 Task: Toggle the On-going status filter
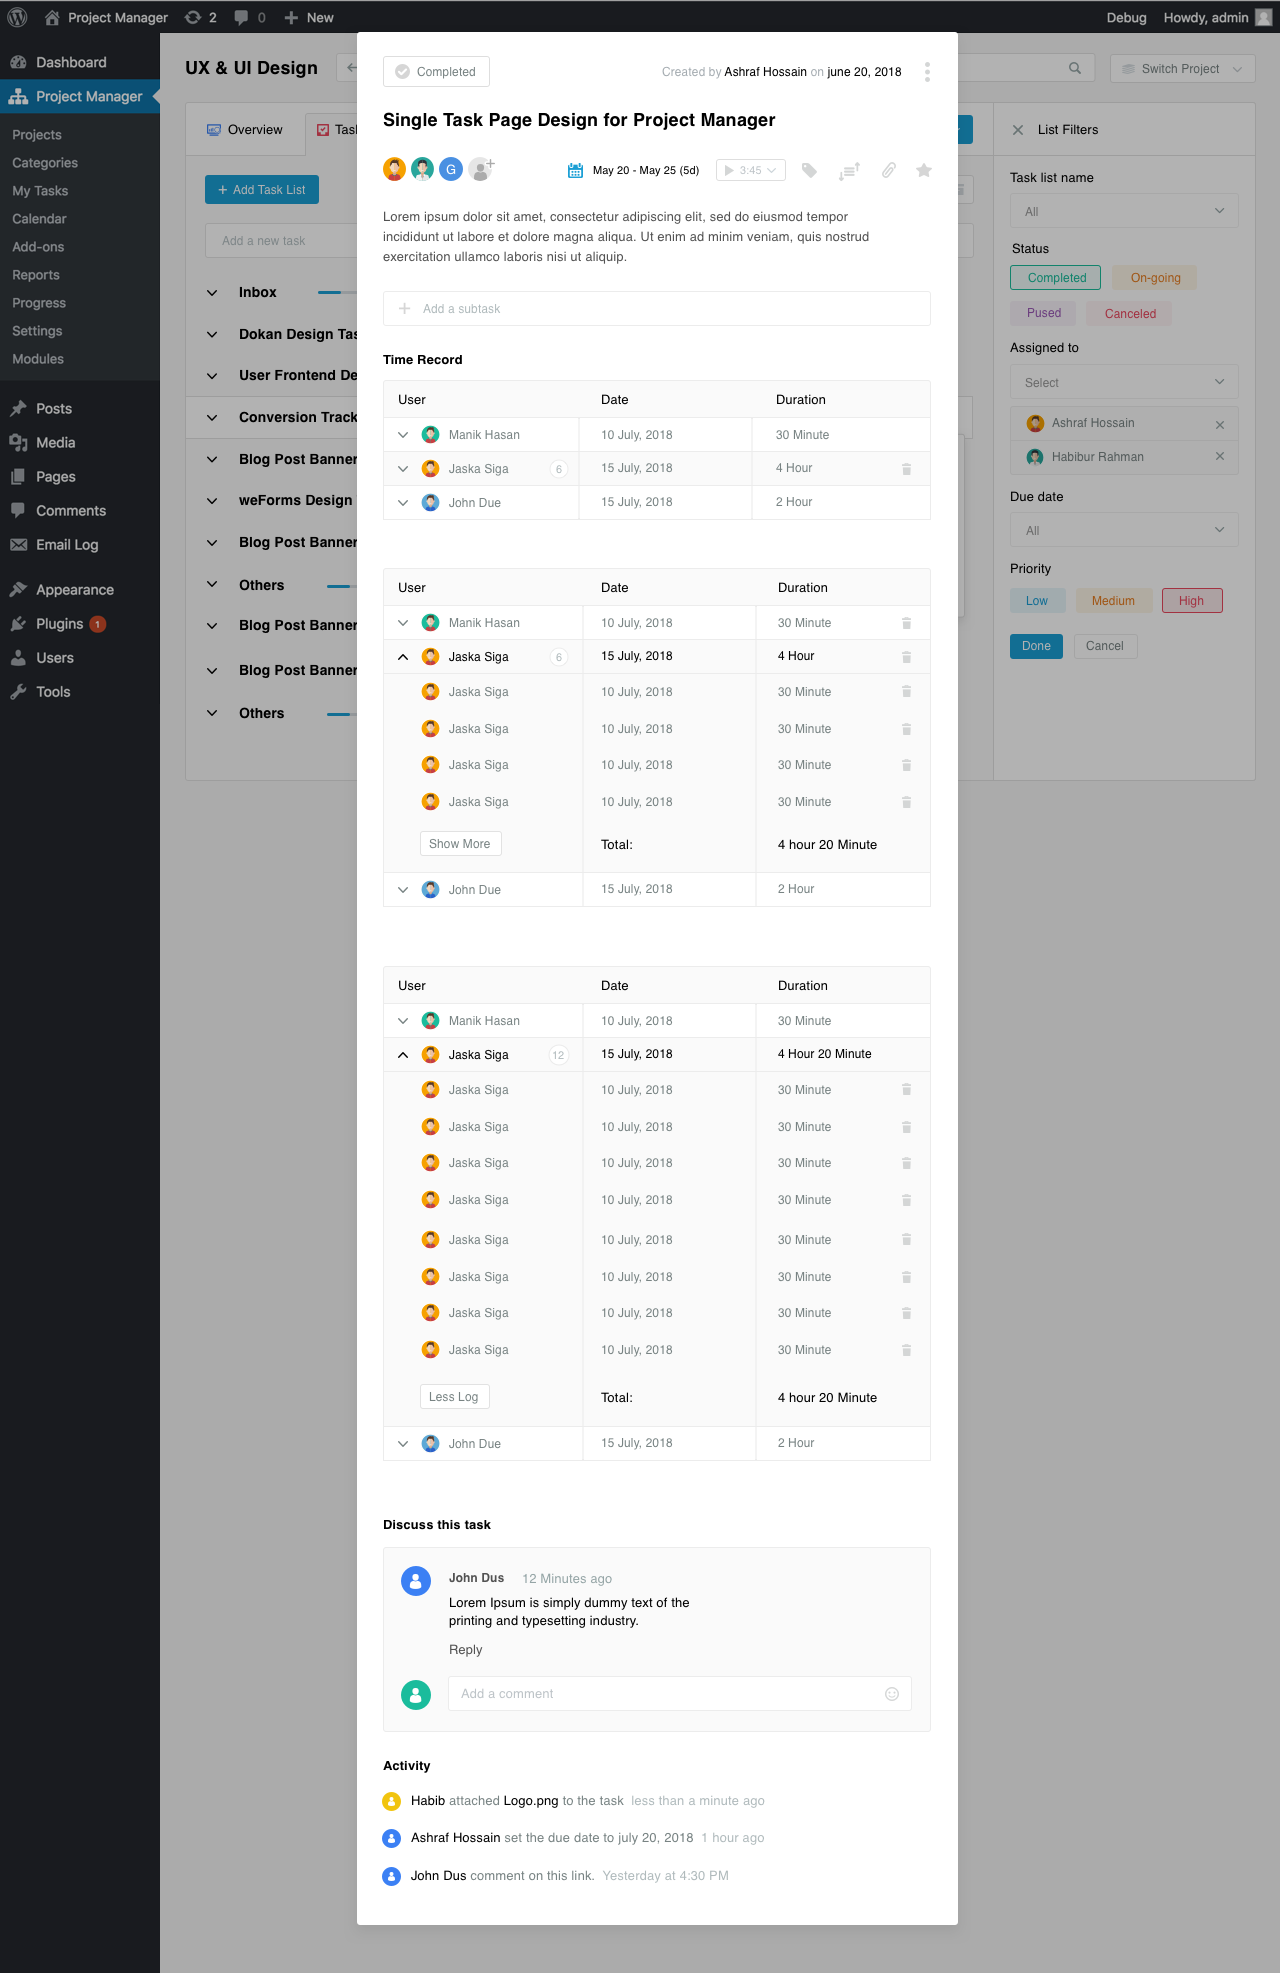pos(1155,278)
